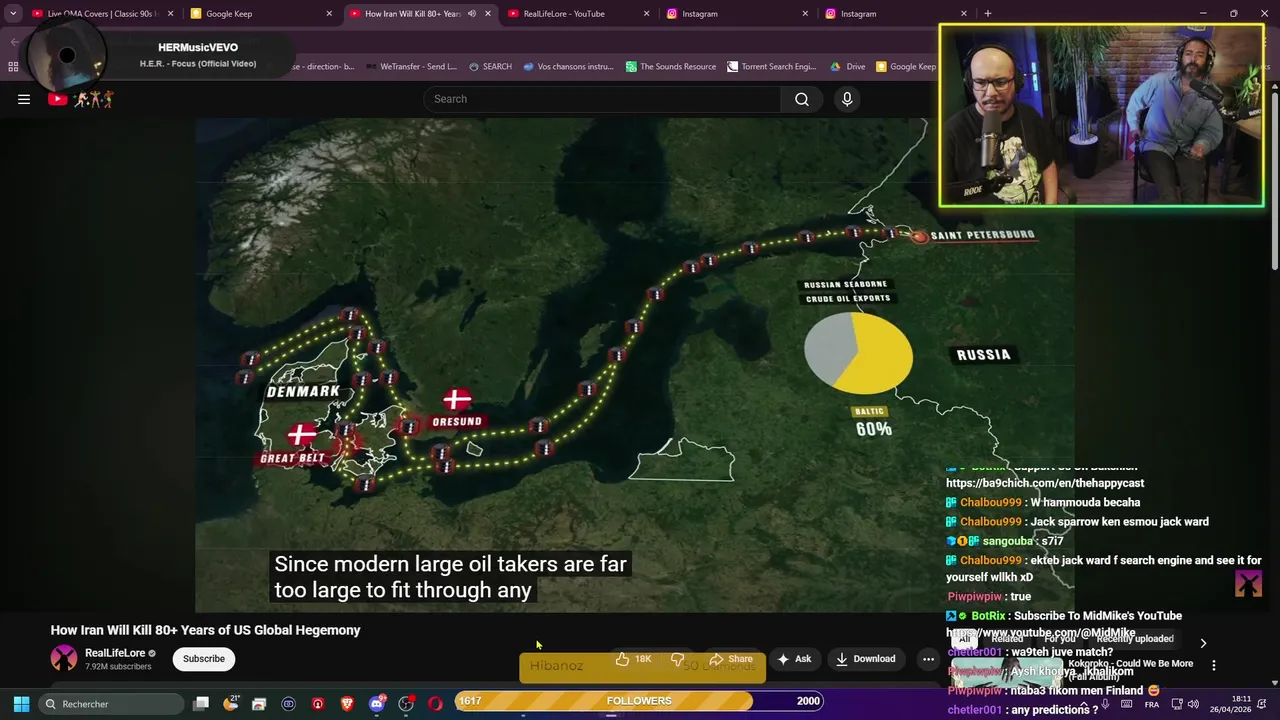The width and height of the screenshot is (1280, 720).
Task: Open the more actions three-dot menu
Action: (928, 659)
